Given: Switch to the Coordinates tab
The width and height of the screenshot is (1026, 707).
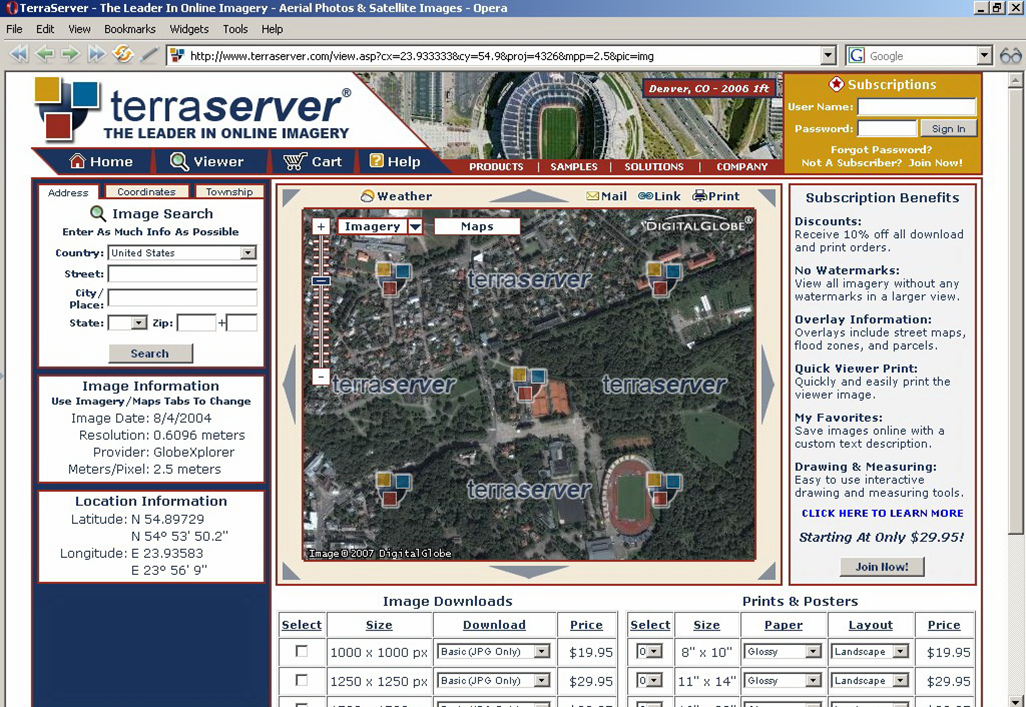Looking at the screenshot, I should [146, 192].
